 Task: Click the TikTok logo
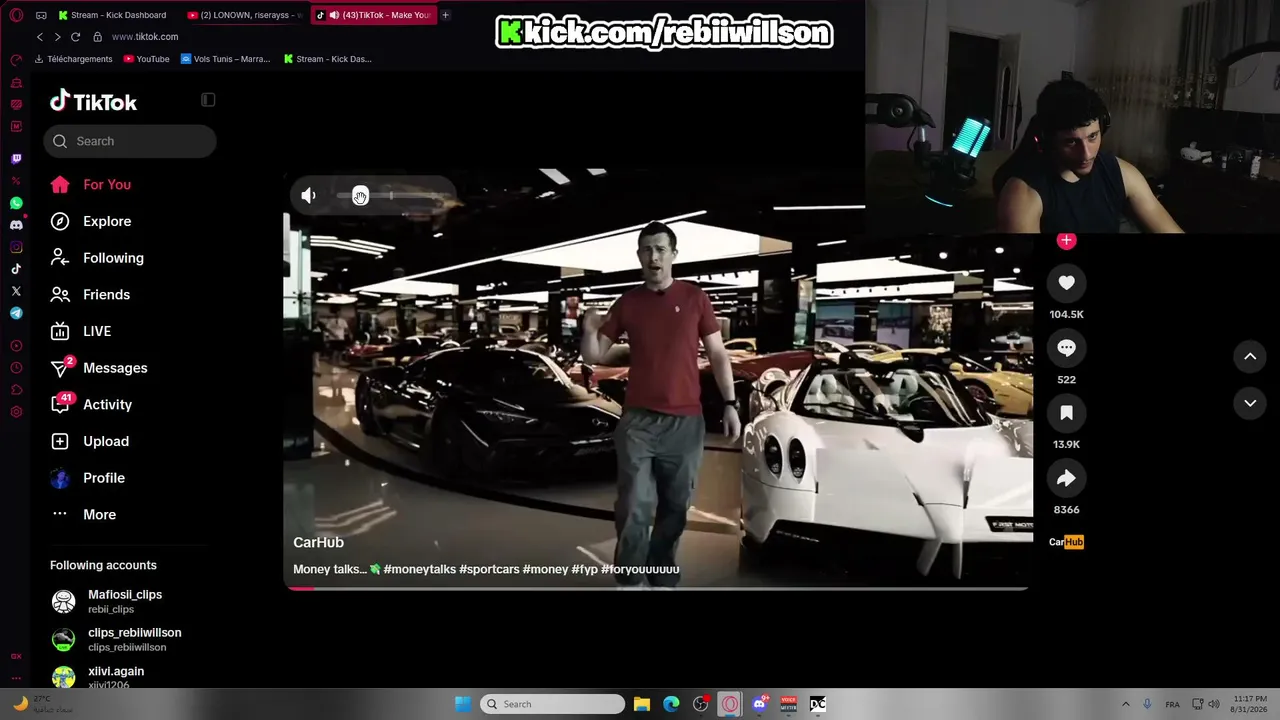coord(93,101)
